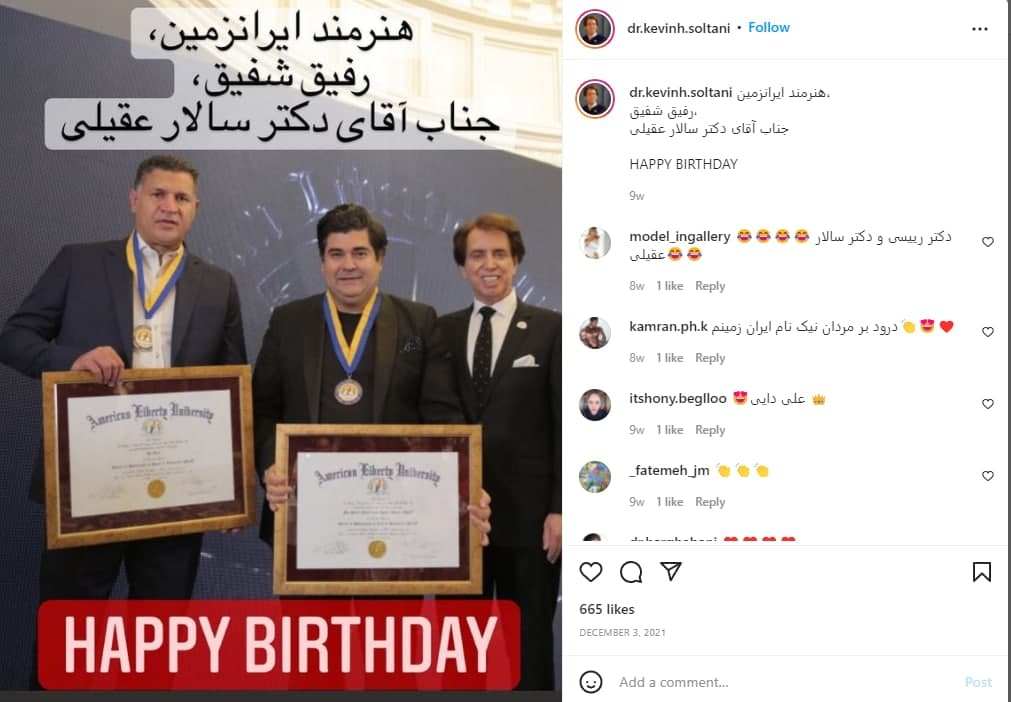This screenshot has width=1011, height=702.
Task: Click the Post comment button
Action: click(x=978, y=682)
